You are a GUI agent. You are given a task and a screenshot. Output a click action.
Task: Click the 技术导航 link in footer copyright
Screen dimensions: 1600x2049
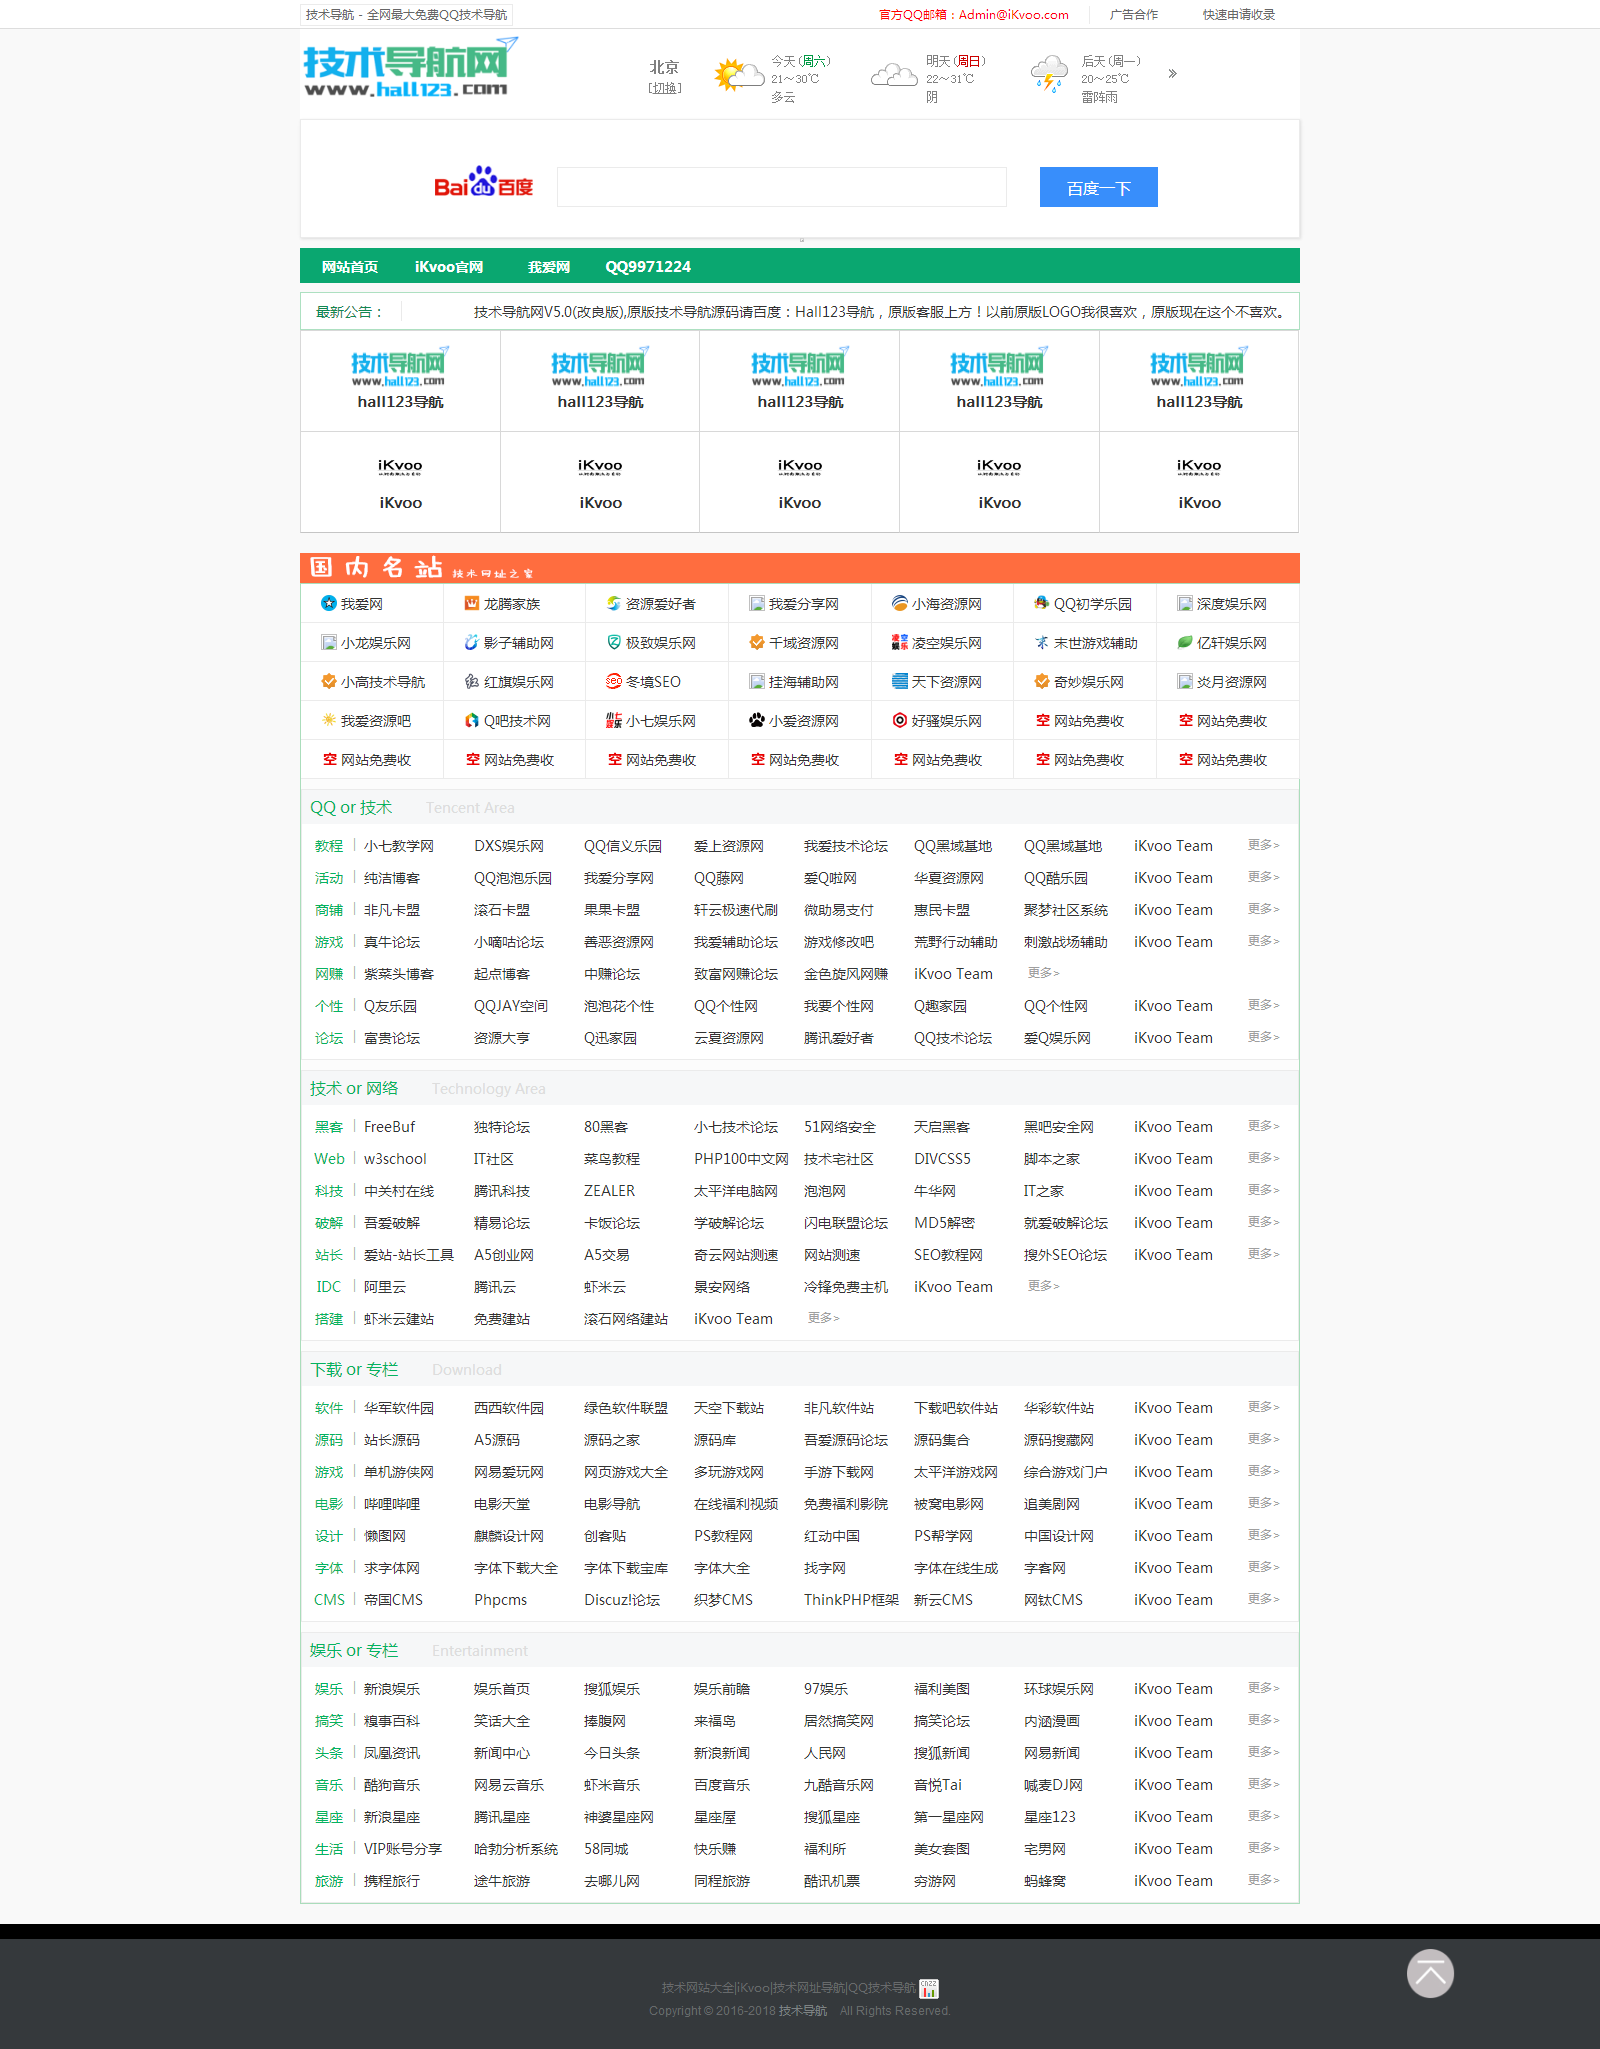[802, 2011]
